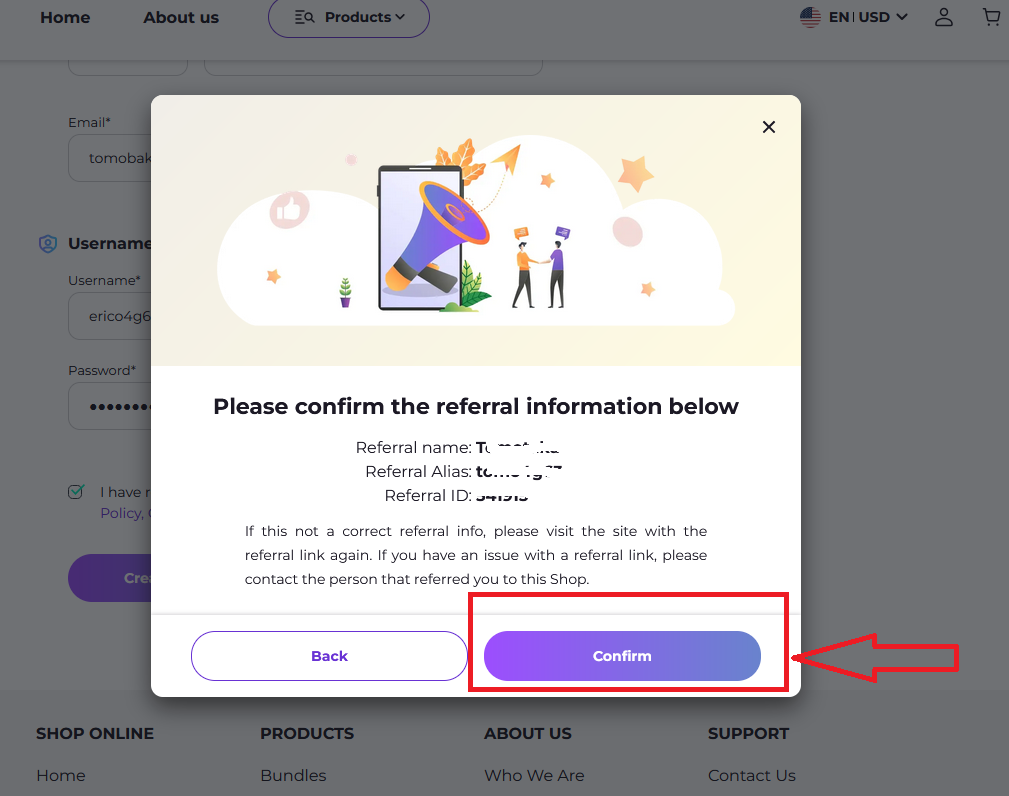Select the Username input field
The image size is (1009, 796).
pos(110,317)
